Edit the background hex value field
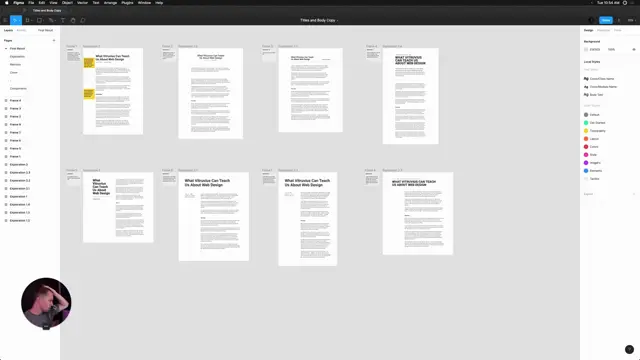Viewport: 640px width, 360px height. pos(595,49)
